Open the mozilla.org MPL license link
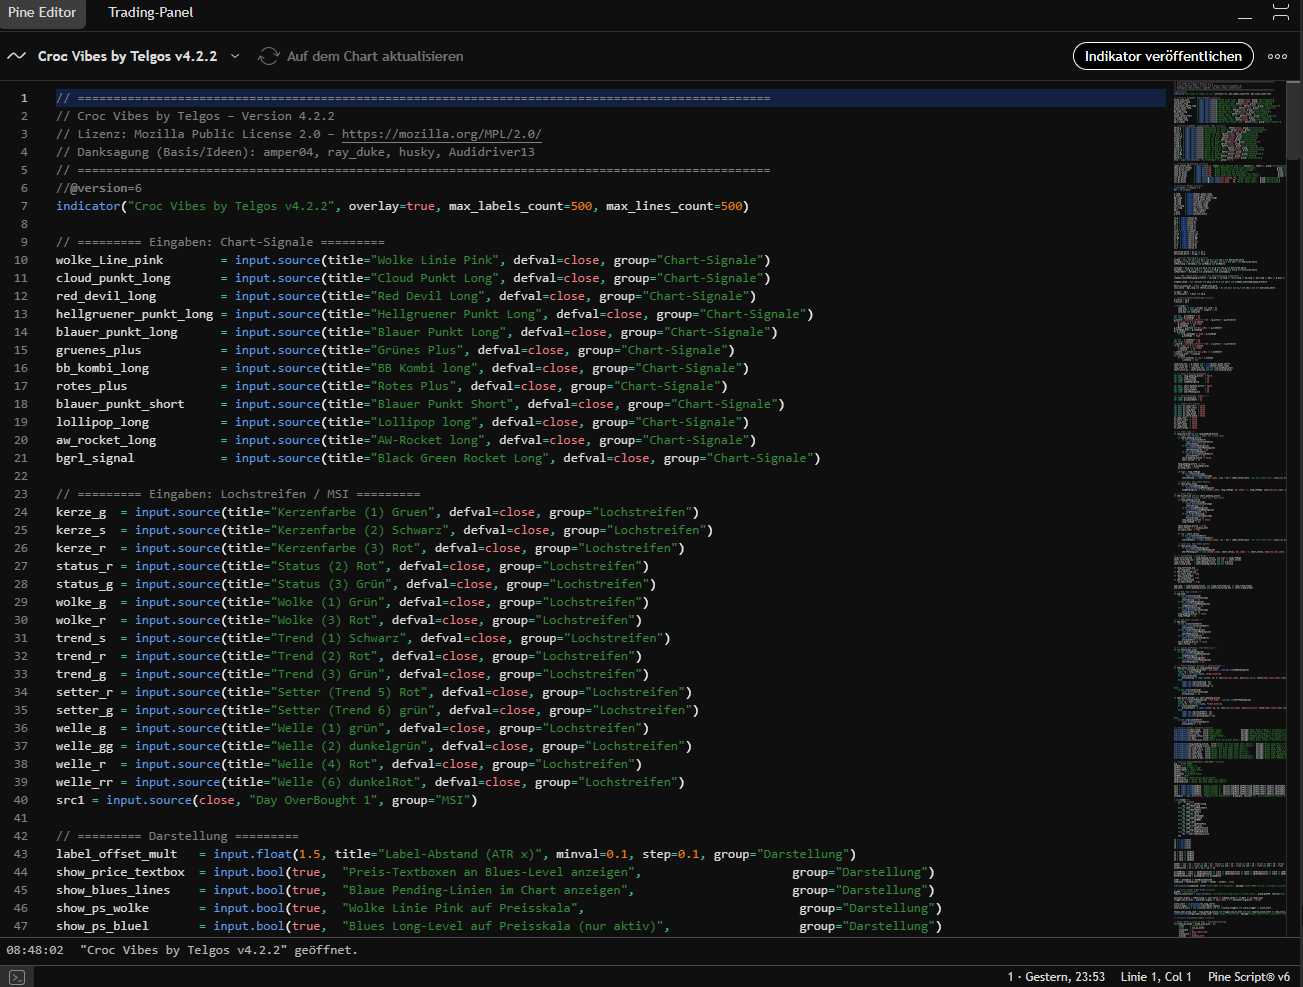This screenshot has height=987, width=1303. (x=441, y=134)
